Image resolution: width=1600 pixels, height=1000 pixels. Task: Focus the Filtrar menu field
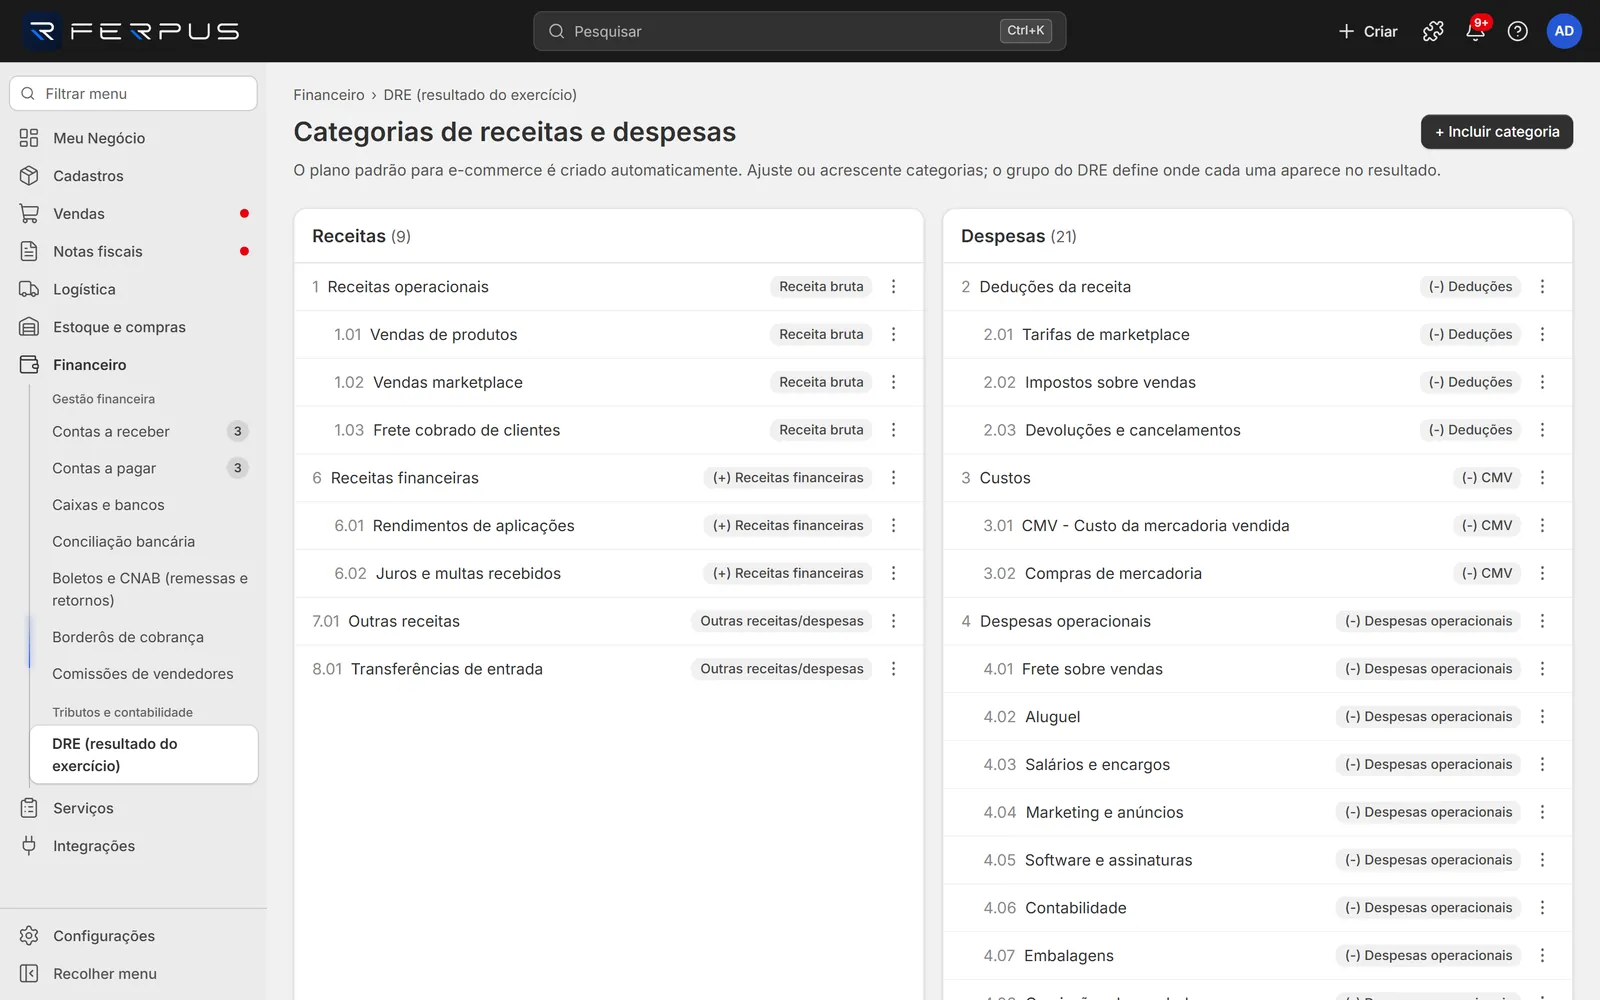(x=133, y=94)
